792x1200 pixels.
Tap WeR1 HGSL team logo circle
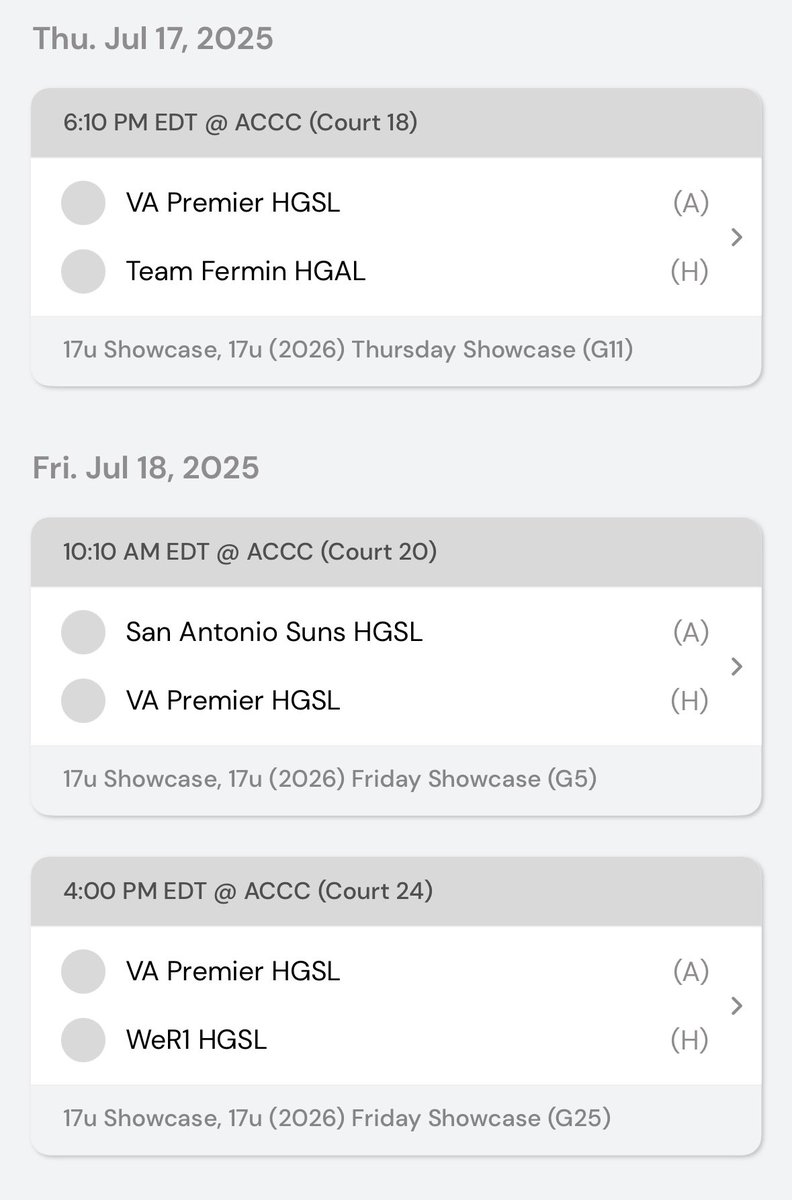point(83,1040)
